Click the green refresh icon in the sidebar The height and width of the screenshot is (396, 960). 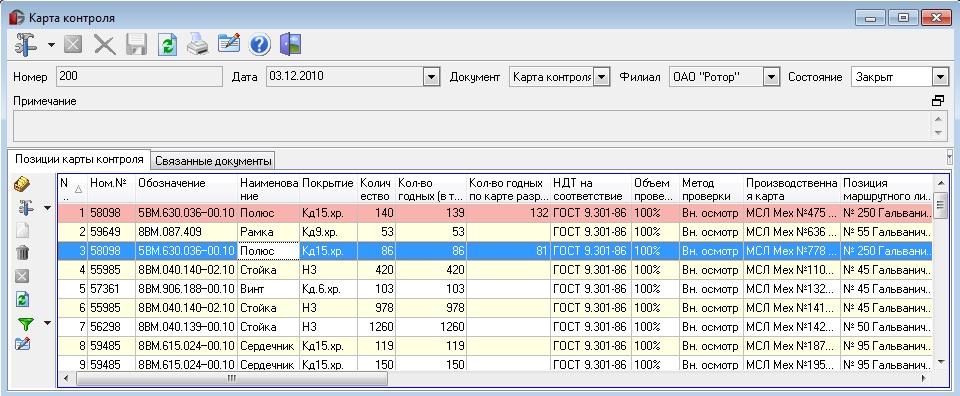point(22,299)
